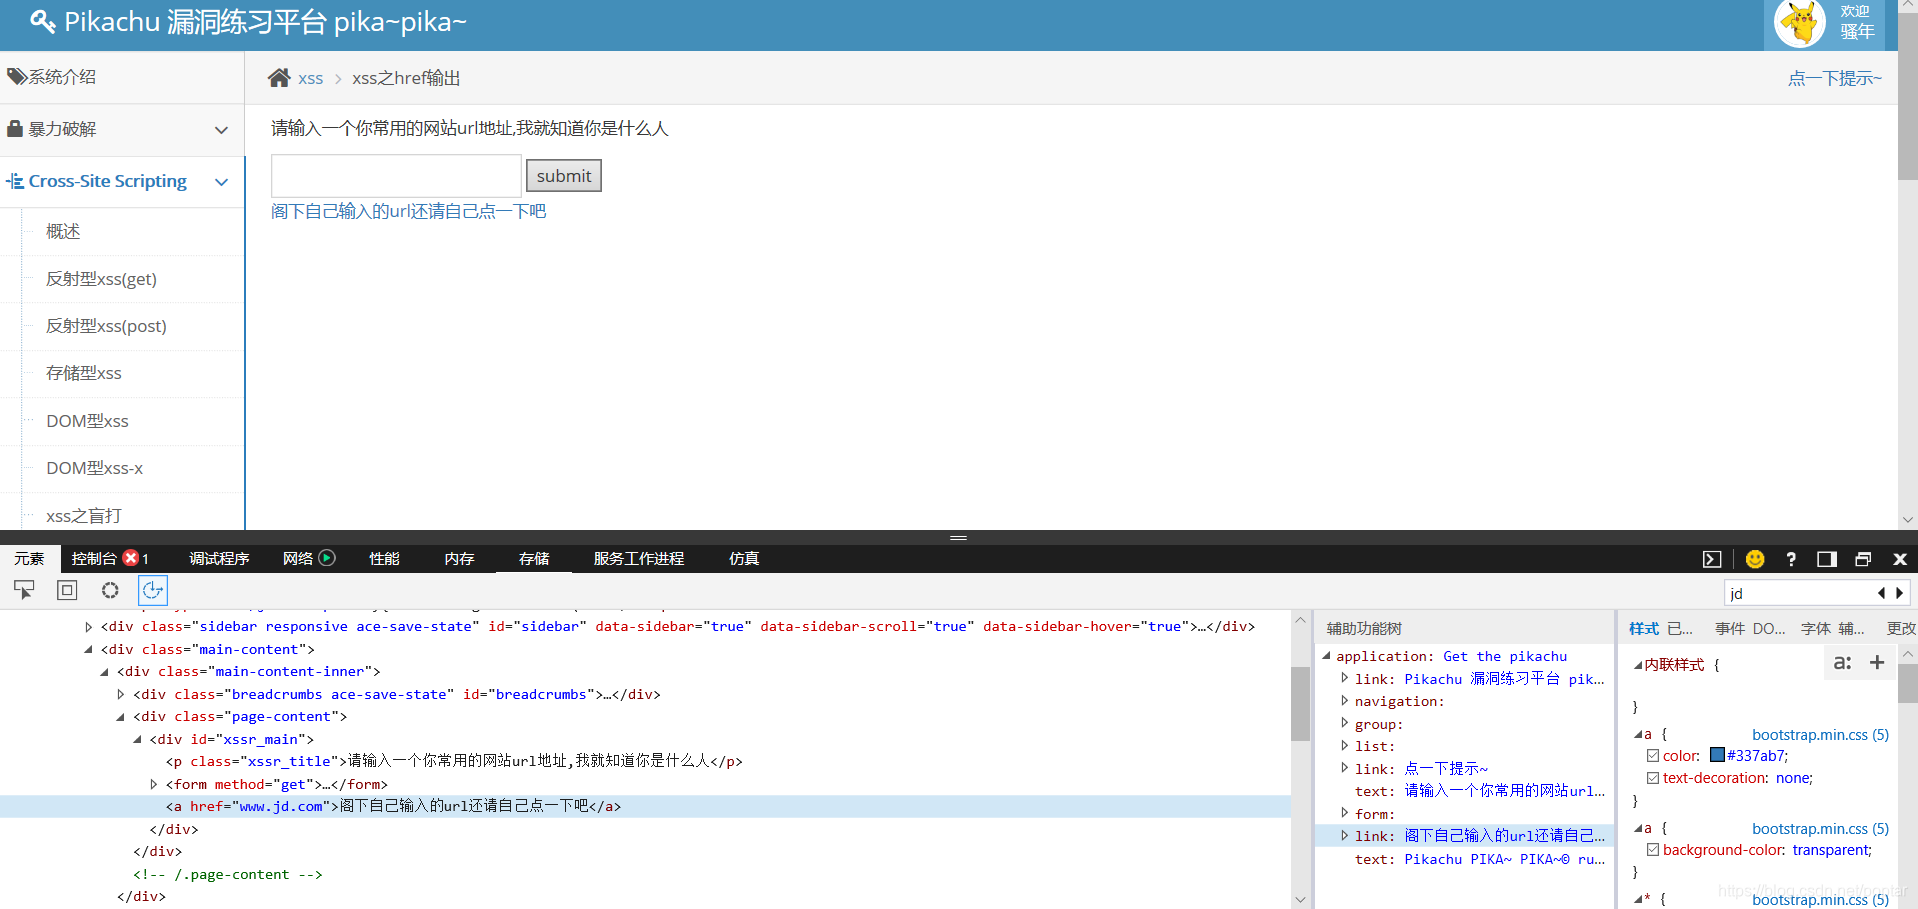Image resolution: width=1918 pixels, height=909 pixels.
Task: Click the URL text input field
Action: (x=396, y=176)
